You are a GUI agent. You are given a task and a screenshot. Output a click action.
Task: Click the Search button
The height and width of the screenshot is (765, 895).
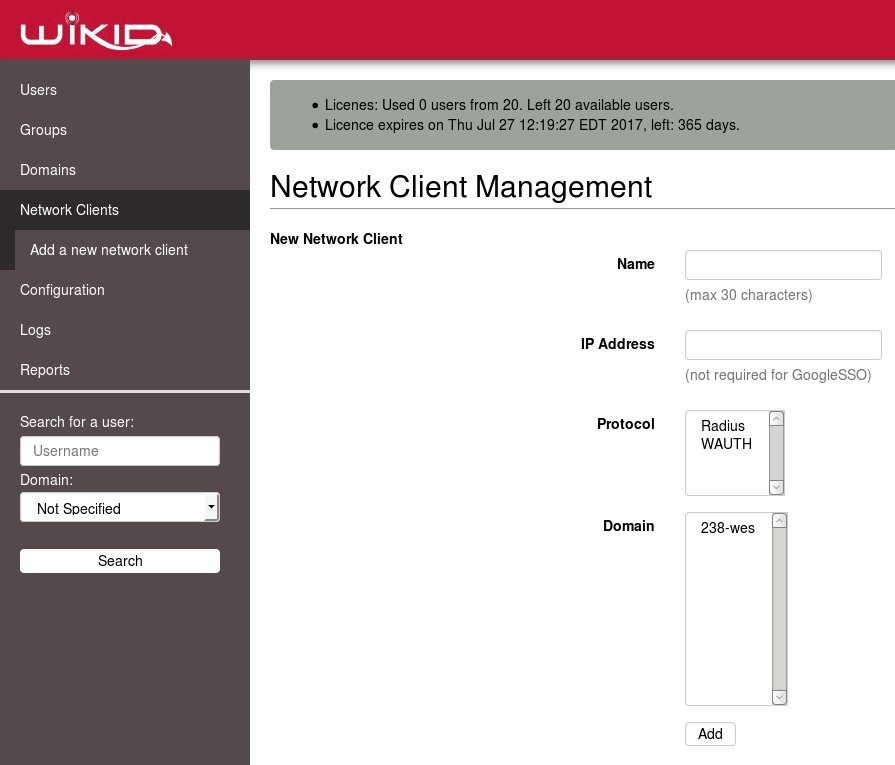[x=119, y=561]
